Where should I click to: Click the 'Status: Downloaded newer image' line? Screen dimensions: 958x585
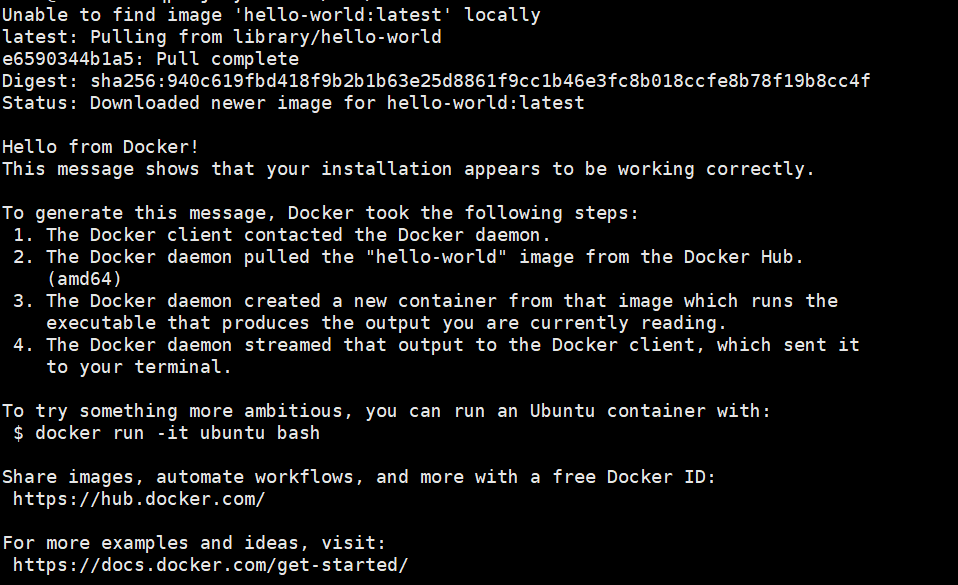pyautogui.click(x=293, y=103)
